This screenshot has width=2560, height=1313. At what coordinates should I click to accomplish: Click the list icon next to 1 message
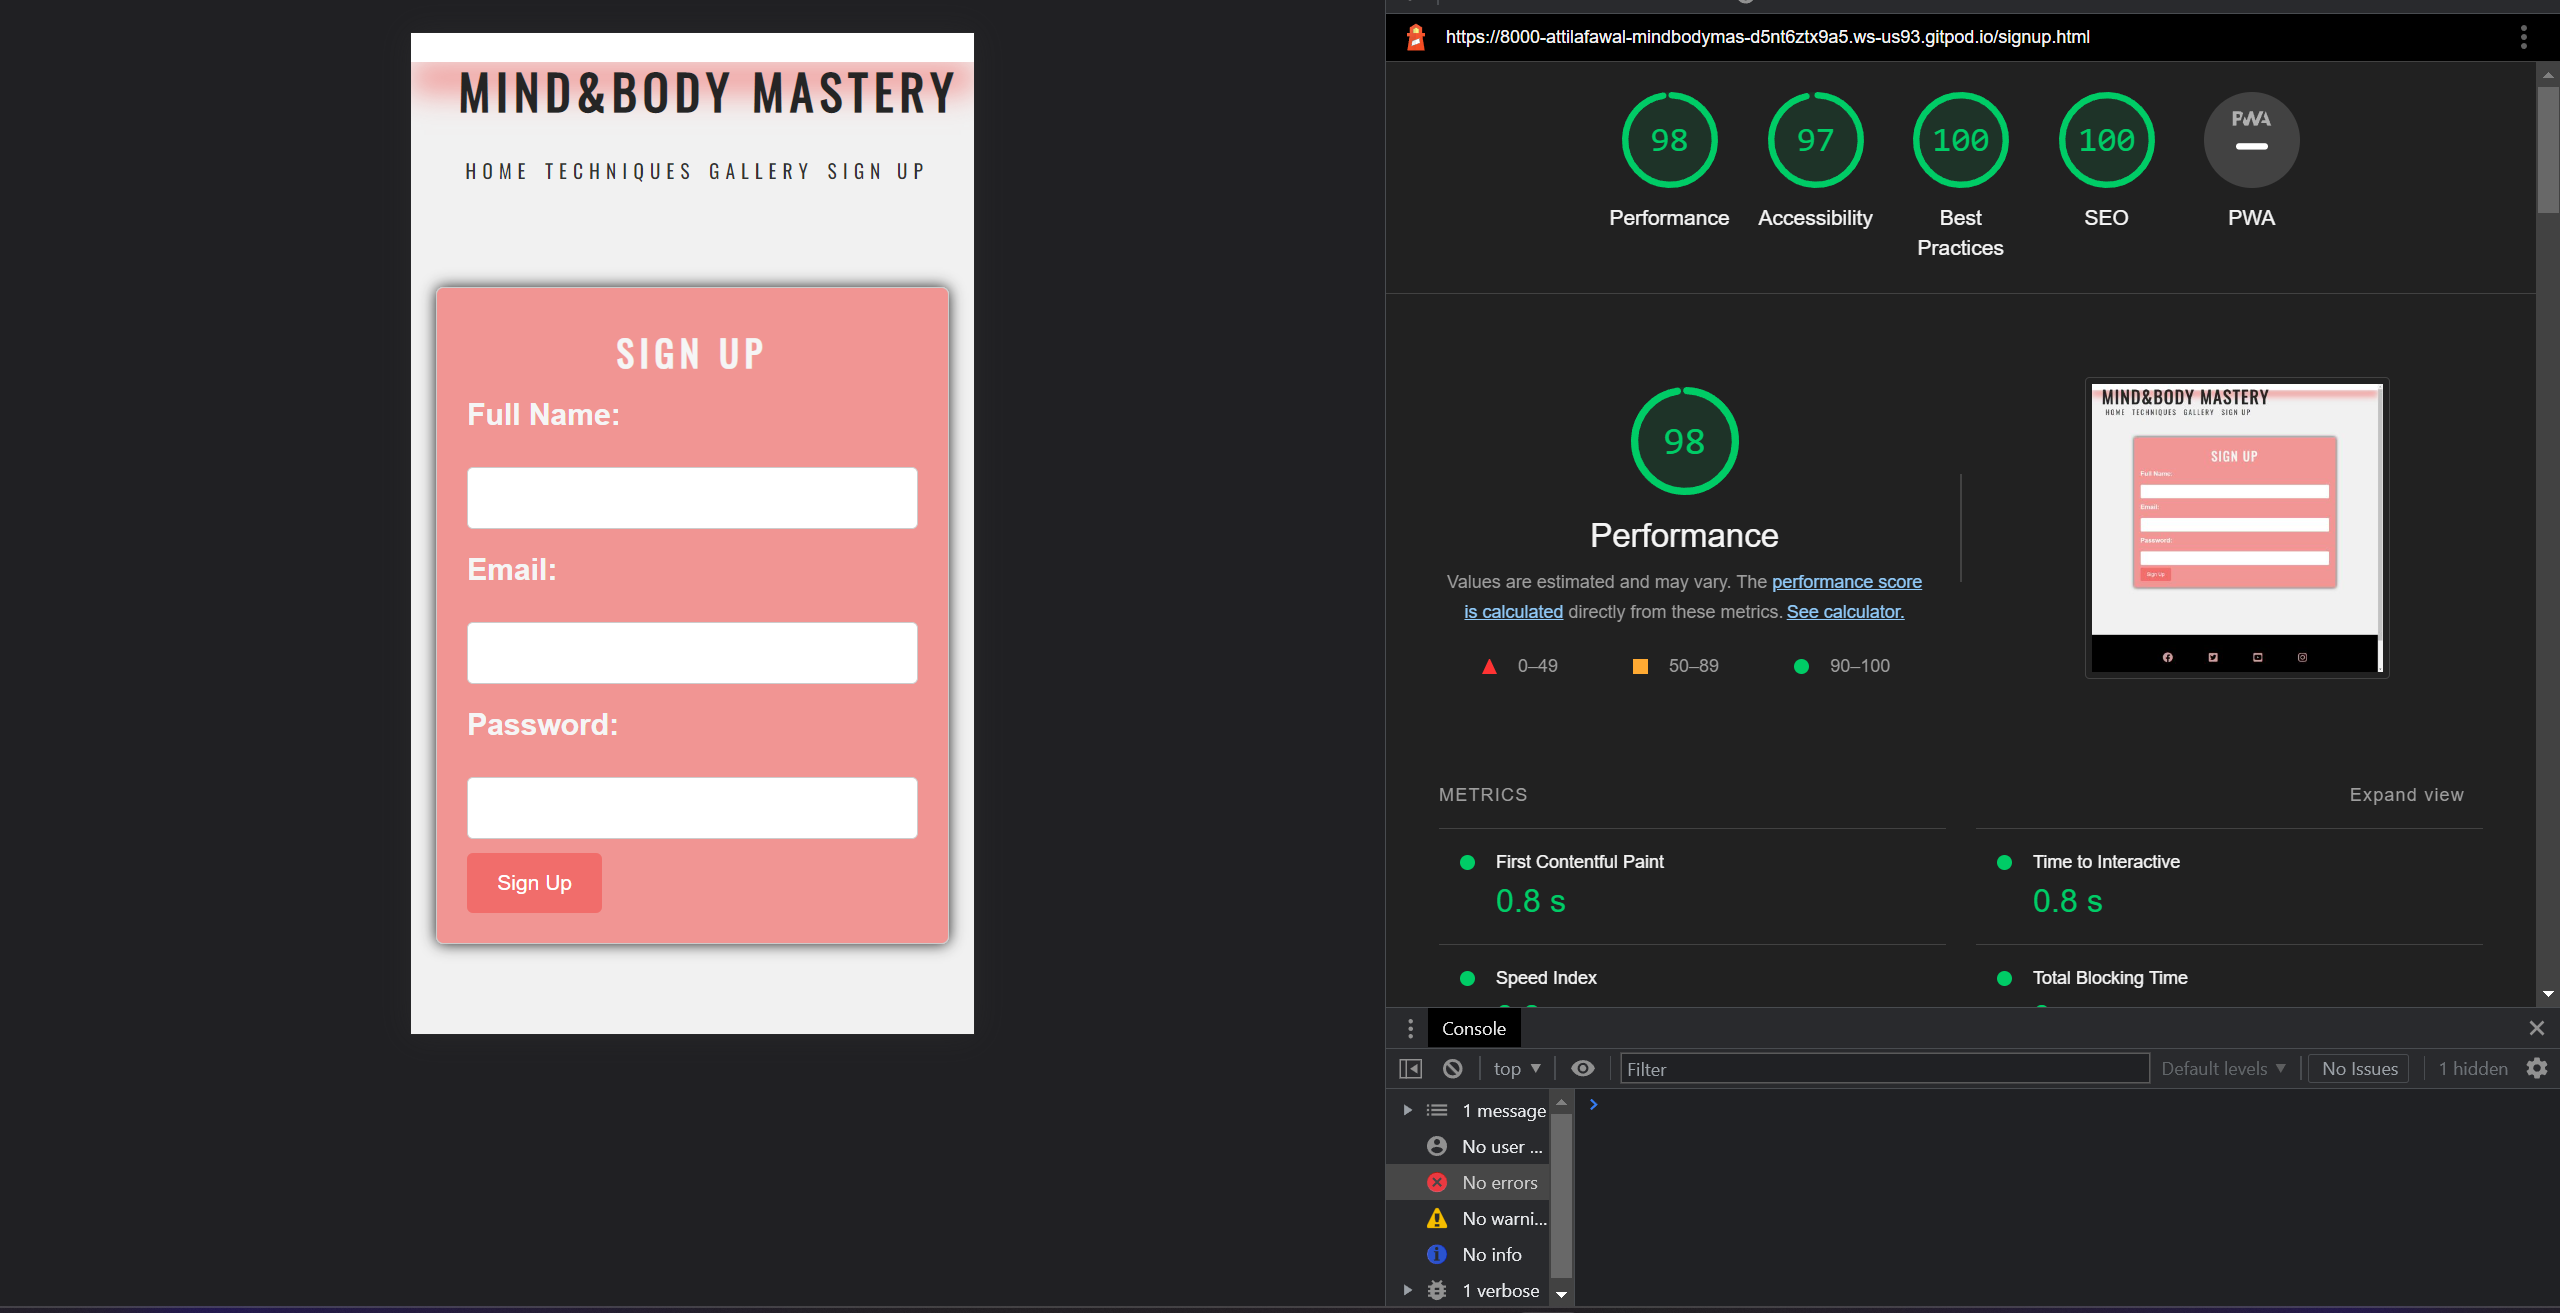(1437, 1110)
